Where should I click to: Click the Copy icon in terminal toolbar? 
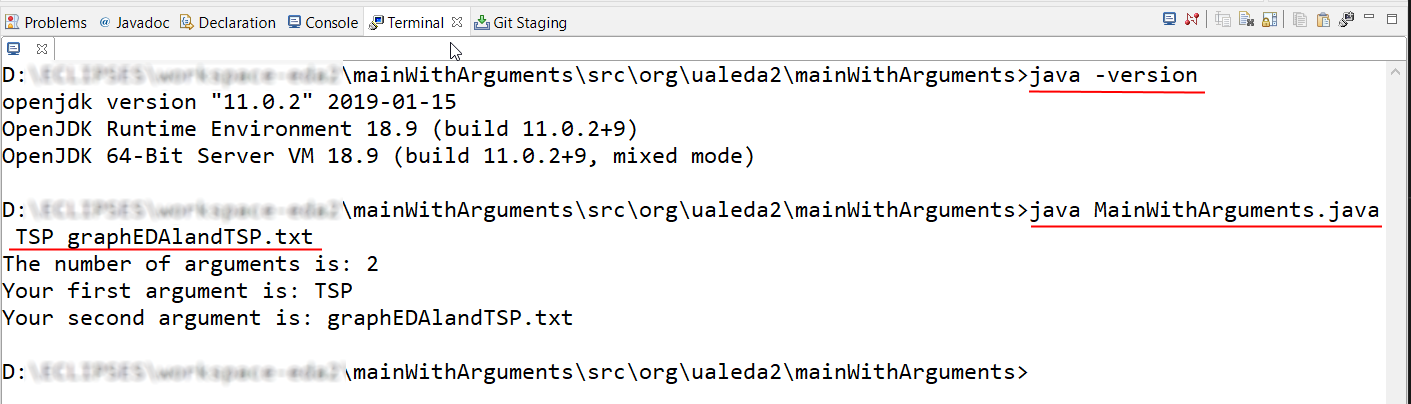pyautogui.click(x=1301, y=19)
